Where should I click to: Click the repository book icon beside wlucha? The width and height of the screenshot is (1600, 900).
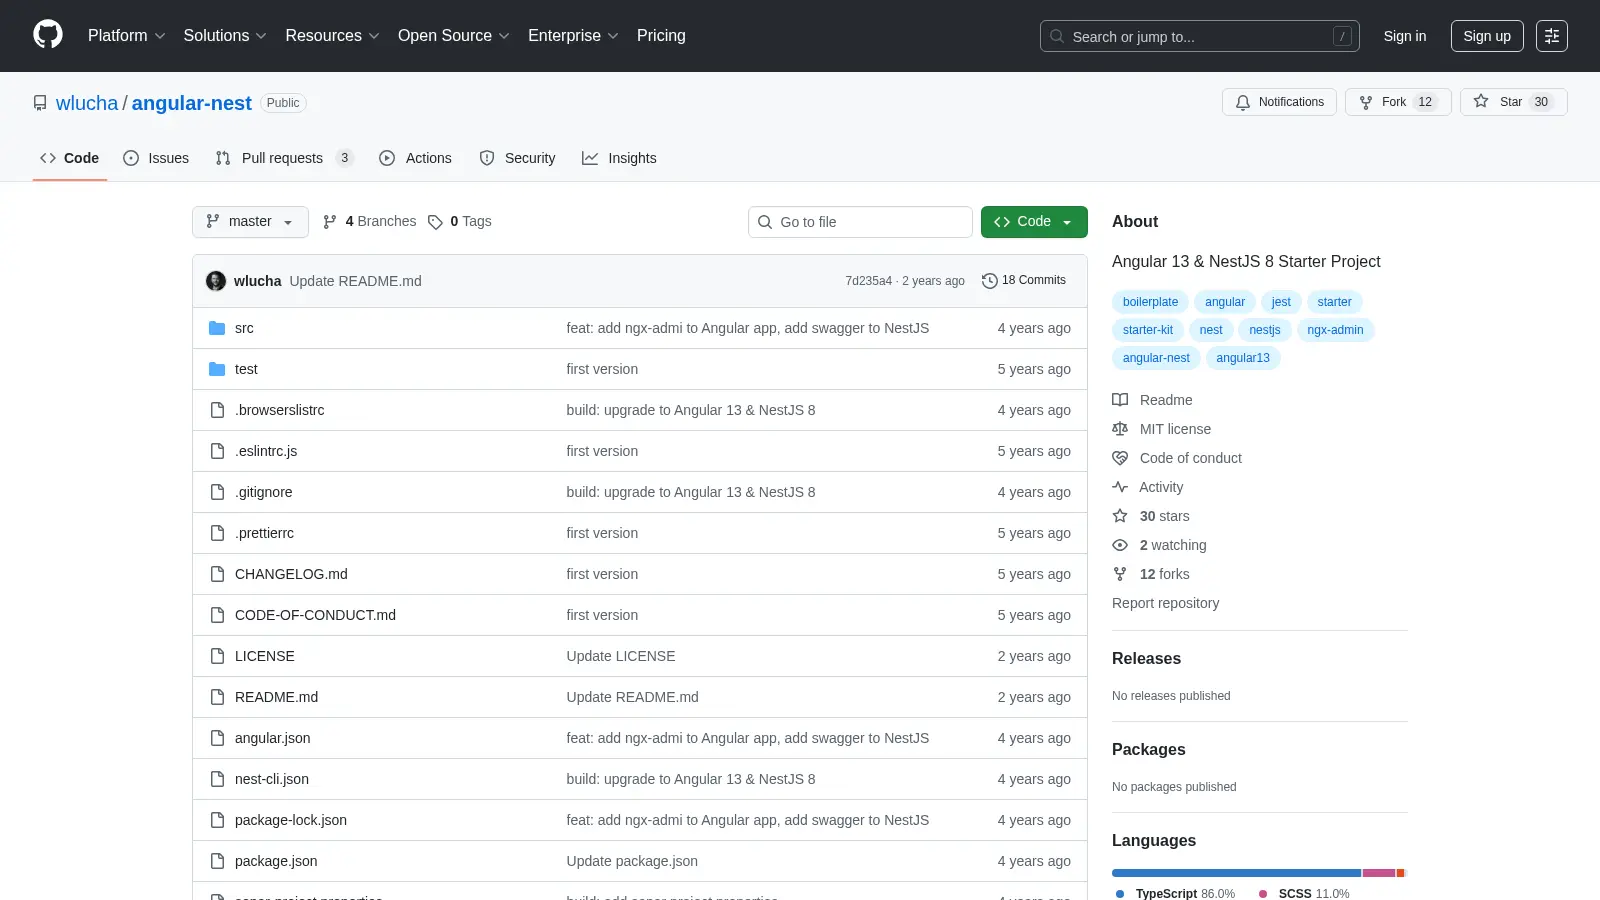[40, 103]
